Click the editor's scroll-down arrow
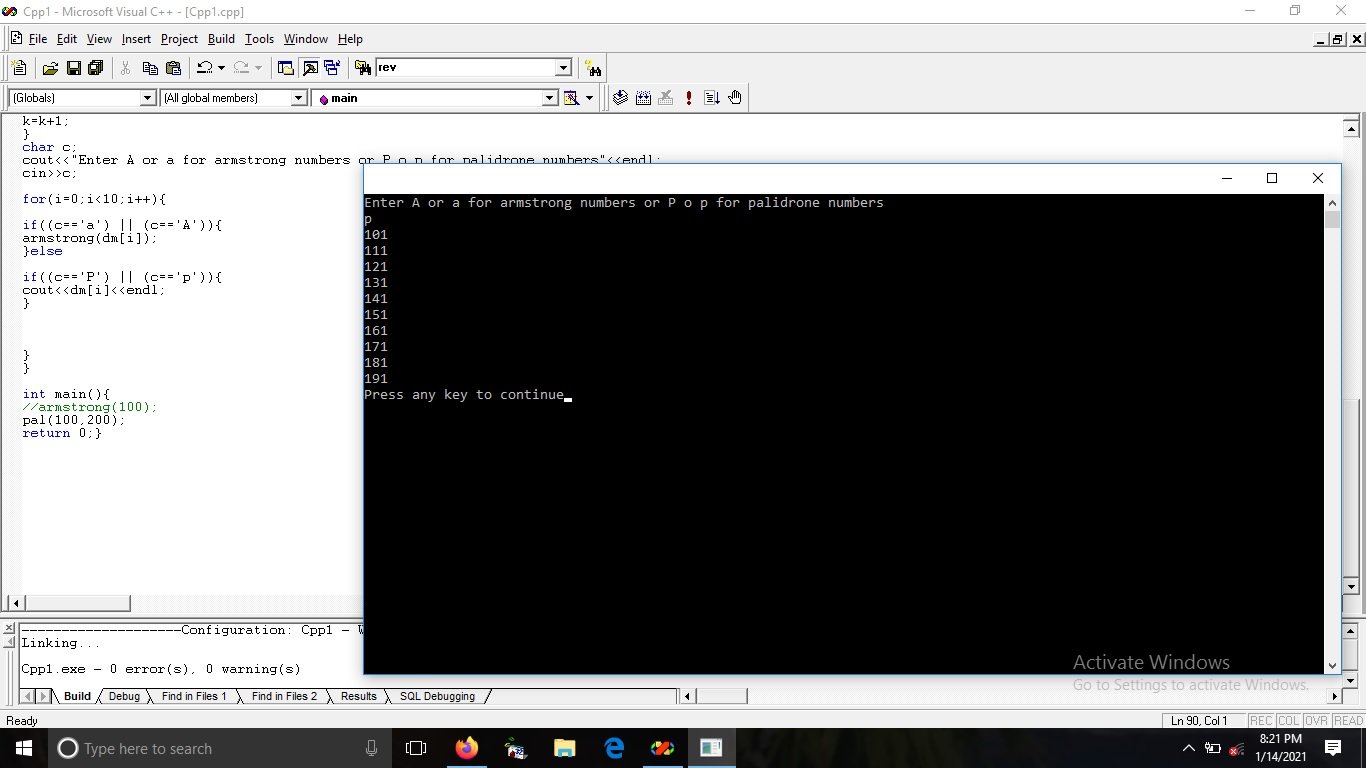Screen dimensions: 1366x768 pyautogui.click(x=1351, y=587)
